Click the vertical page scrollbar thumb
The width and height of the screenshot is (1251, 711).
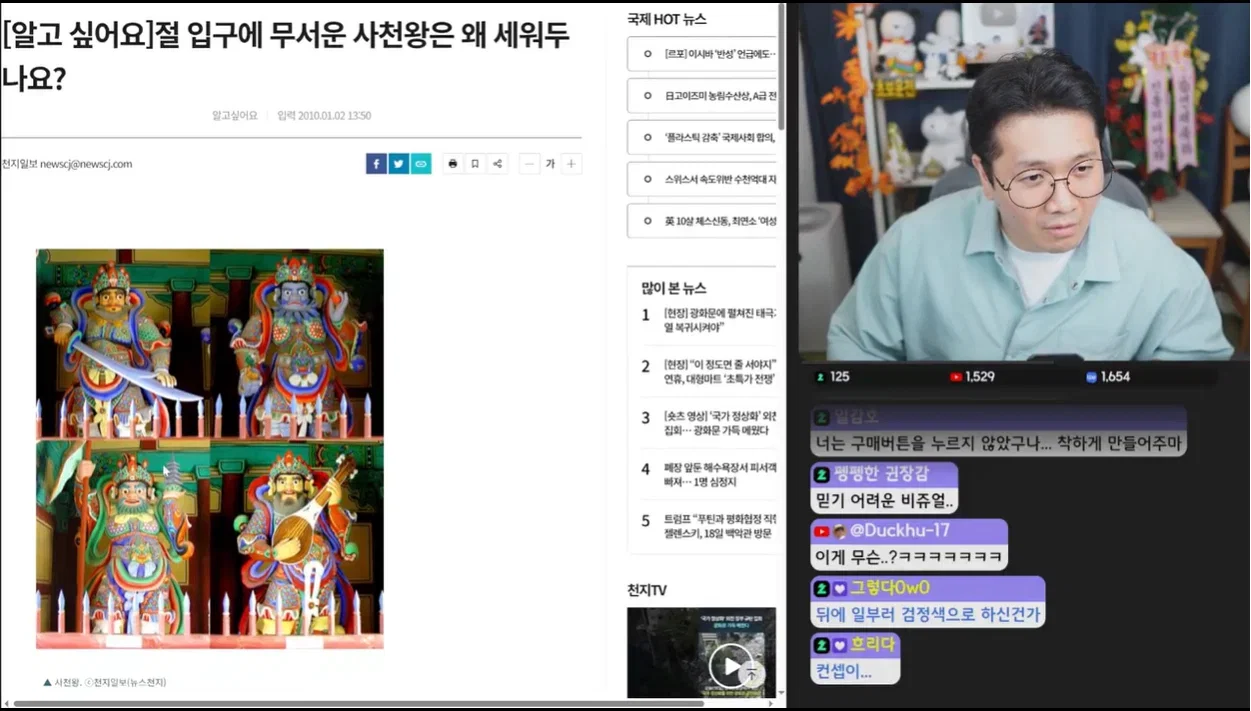782,70
